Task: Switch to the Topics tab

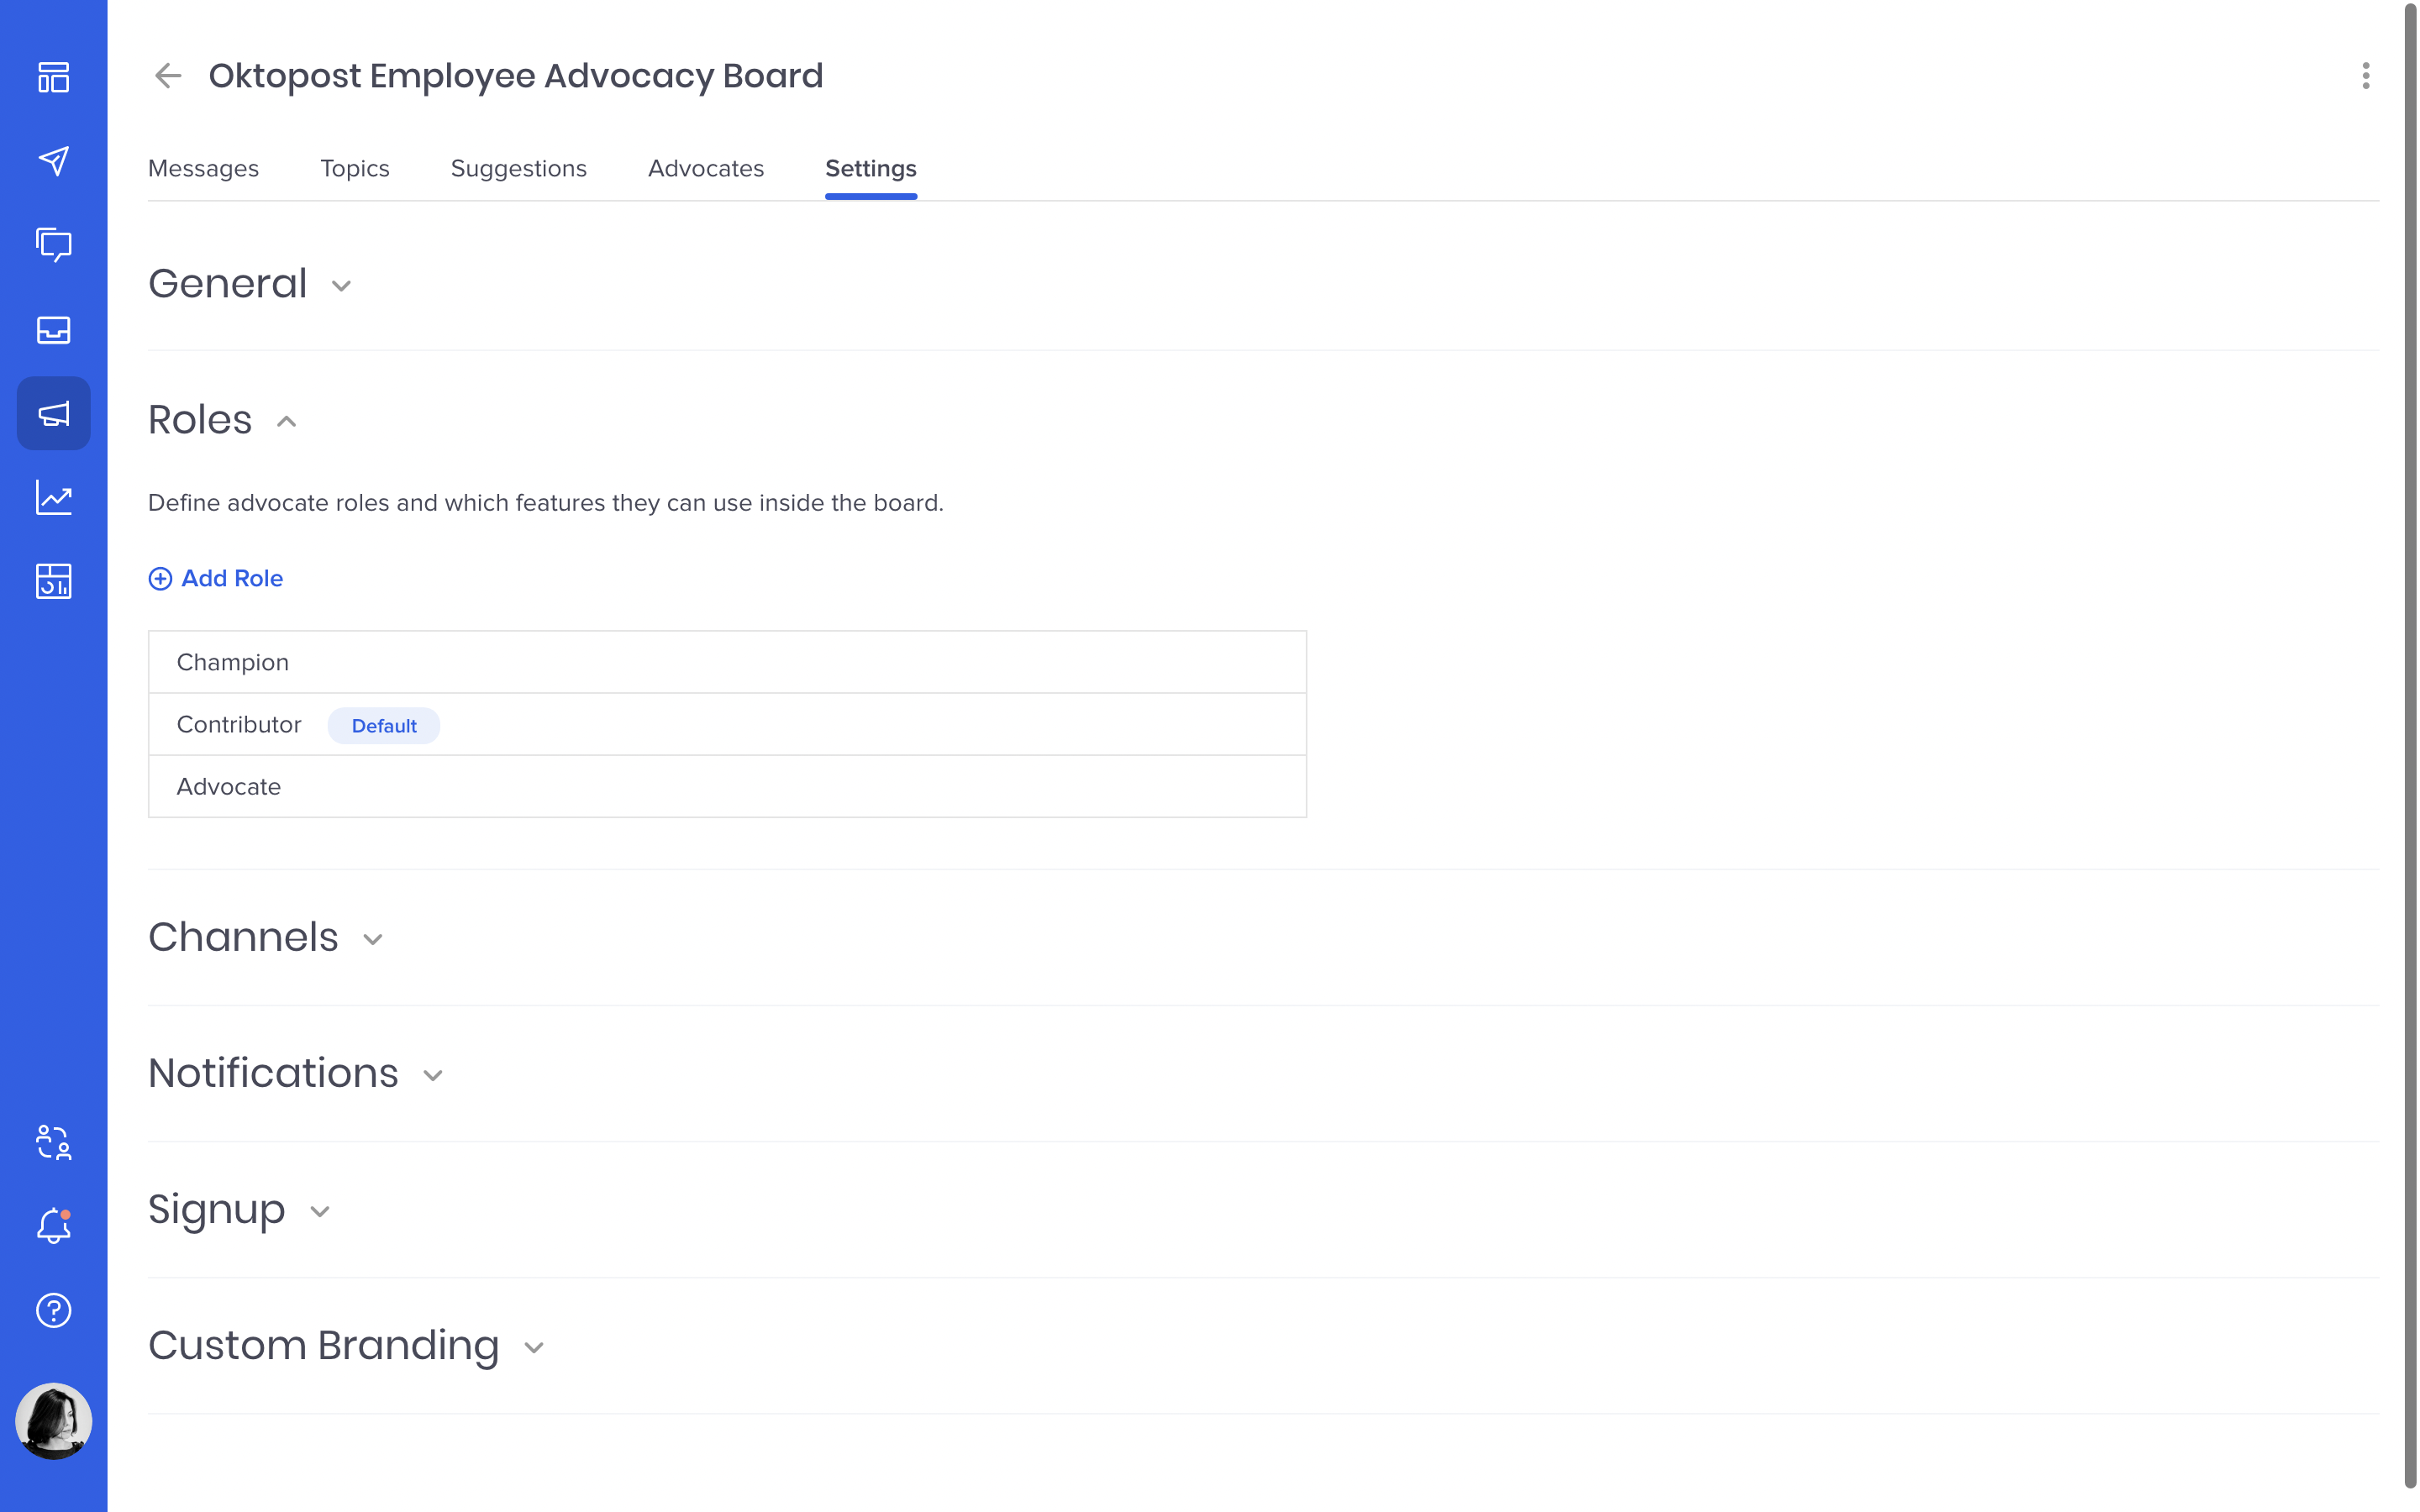Action: tap(355, 168)
